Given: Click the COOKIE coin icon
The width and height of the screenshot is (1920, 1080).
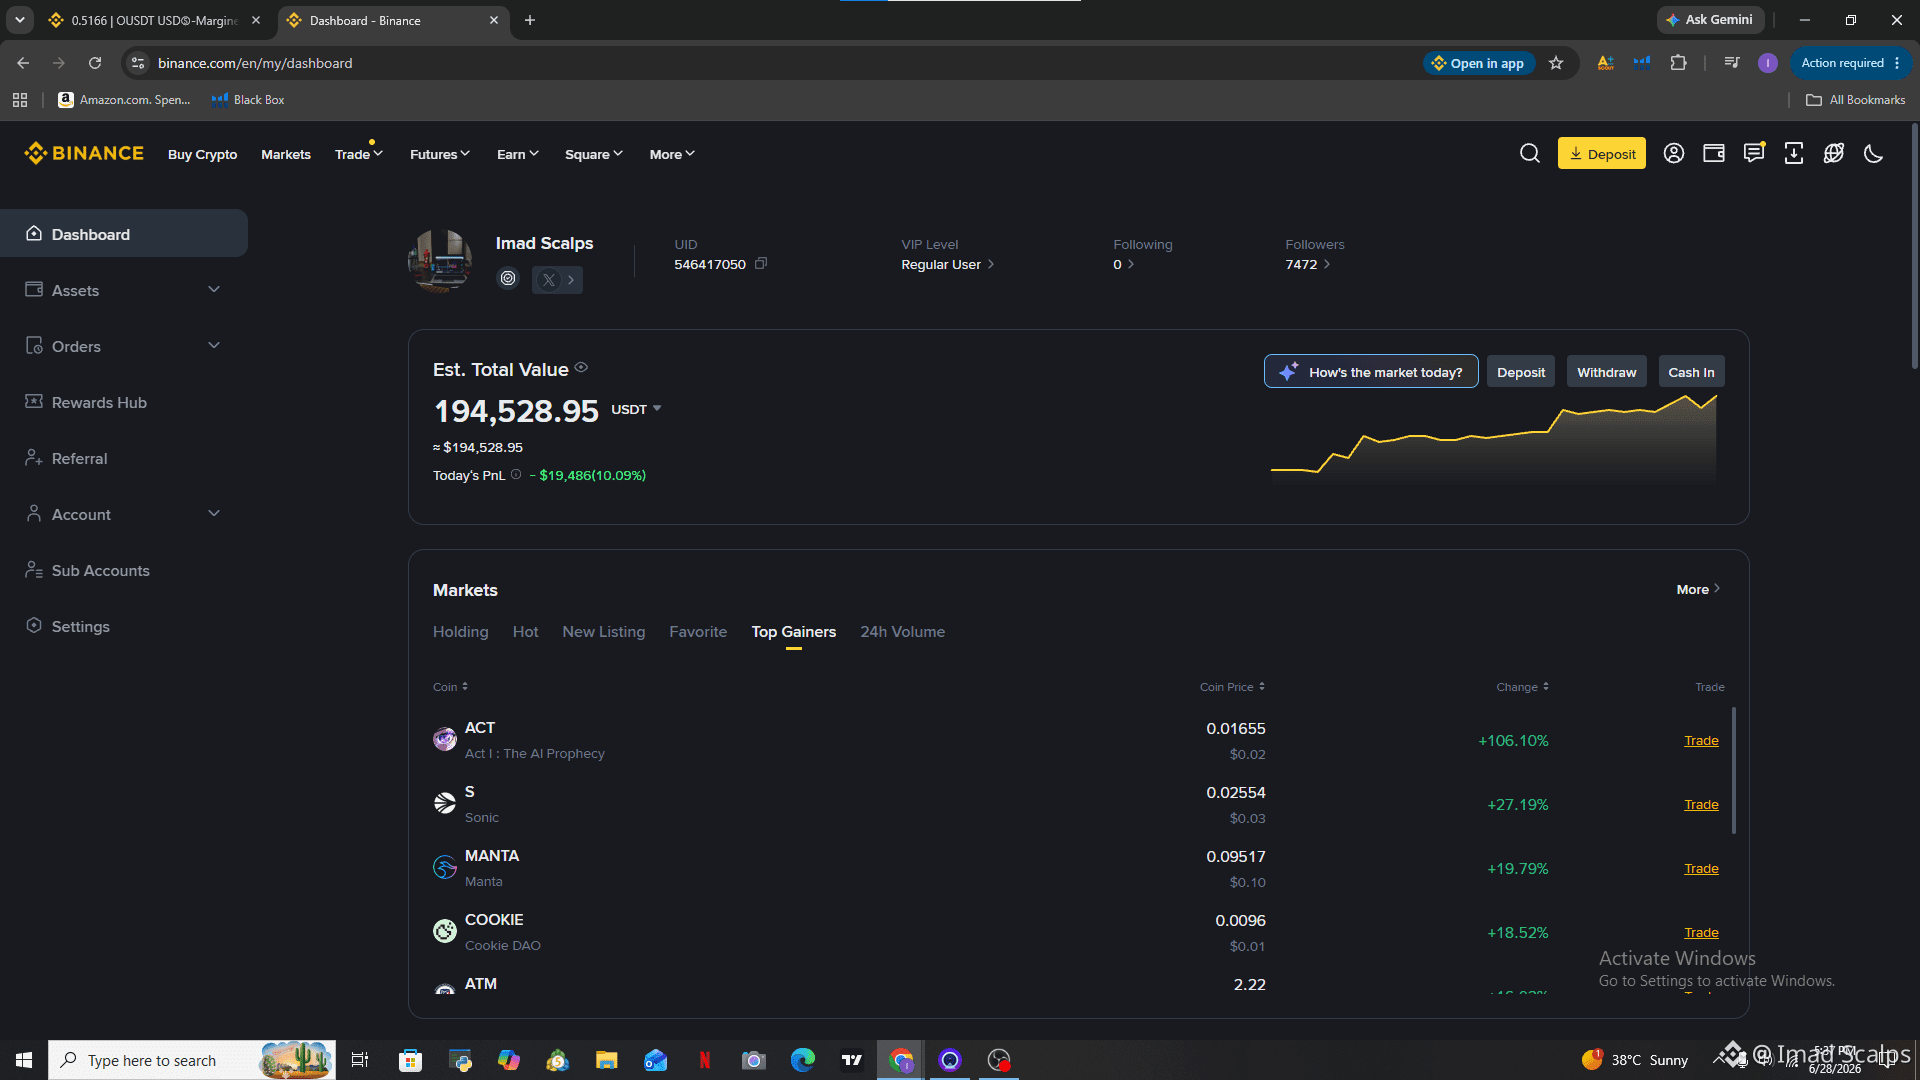Looking at the screenshot, I should point(445,932).
